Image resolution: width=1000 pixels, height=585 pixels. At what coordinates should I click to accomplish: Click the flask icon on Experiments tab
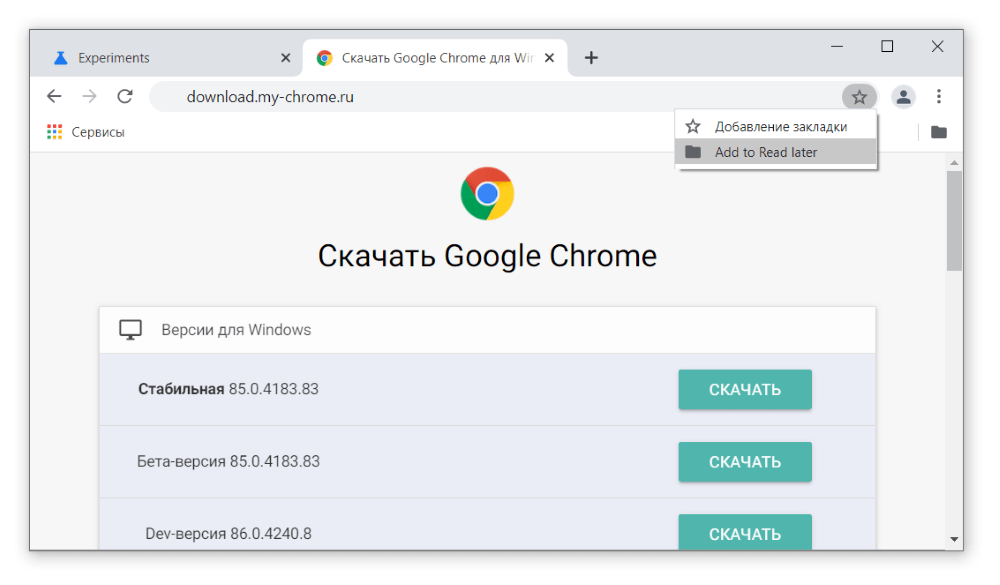click(61, 58)
